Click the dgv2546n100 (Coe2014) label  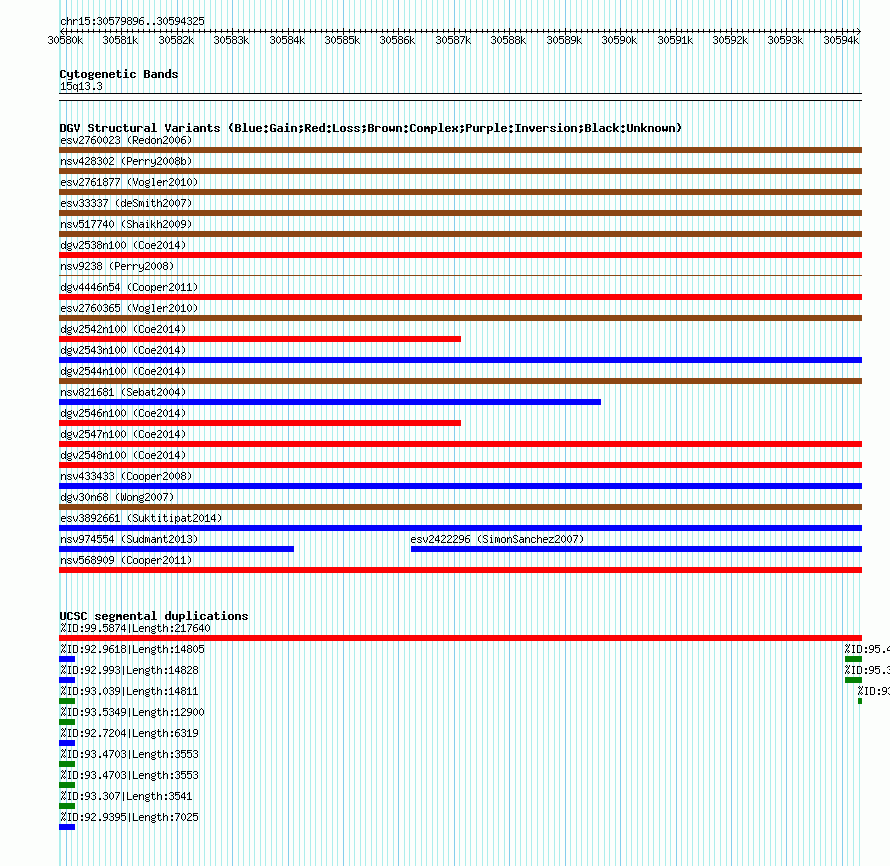click(x=123, y=413)
